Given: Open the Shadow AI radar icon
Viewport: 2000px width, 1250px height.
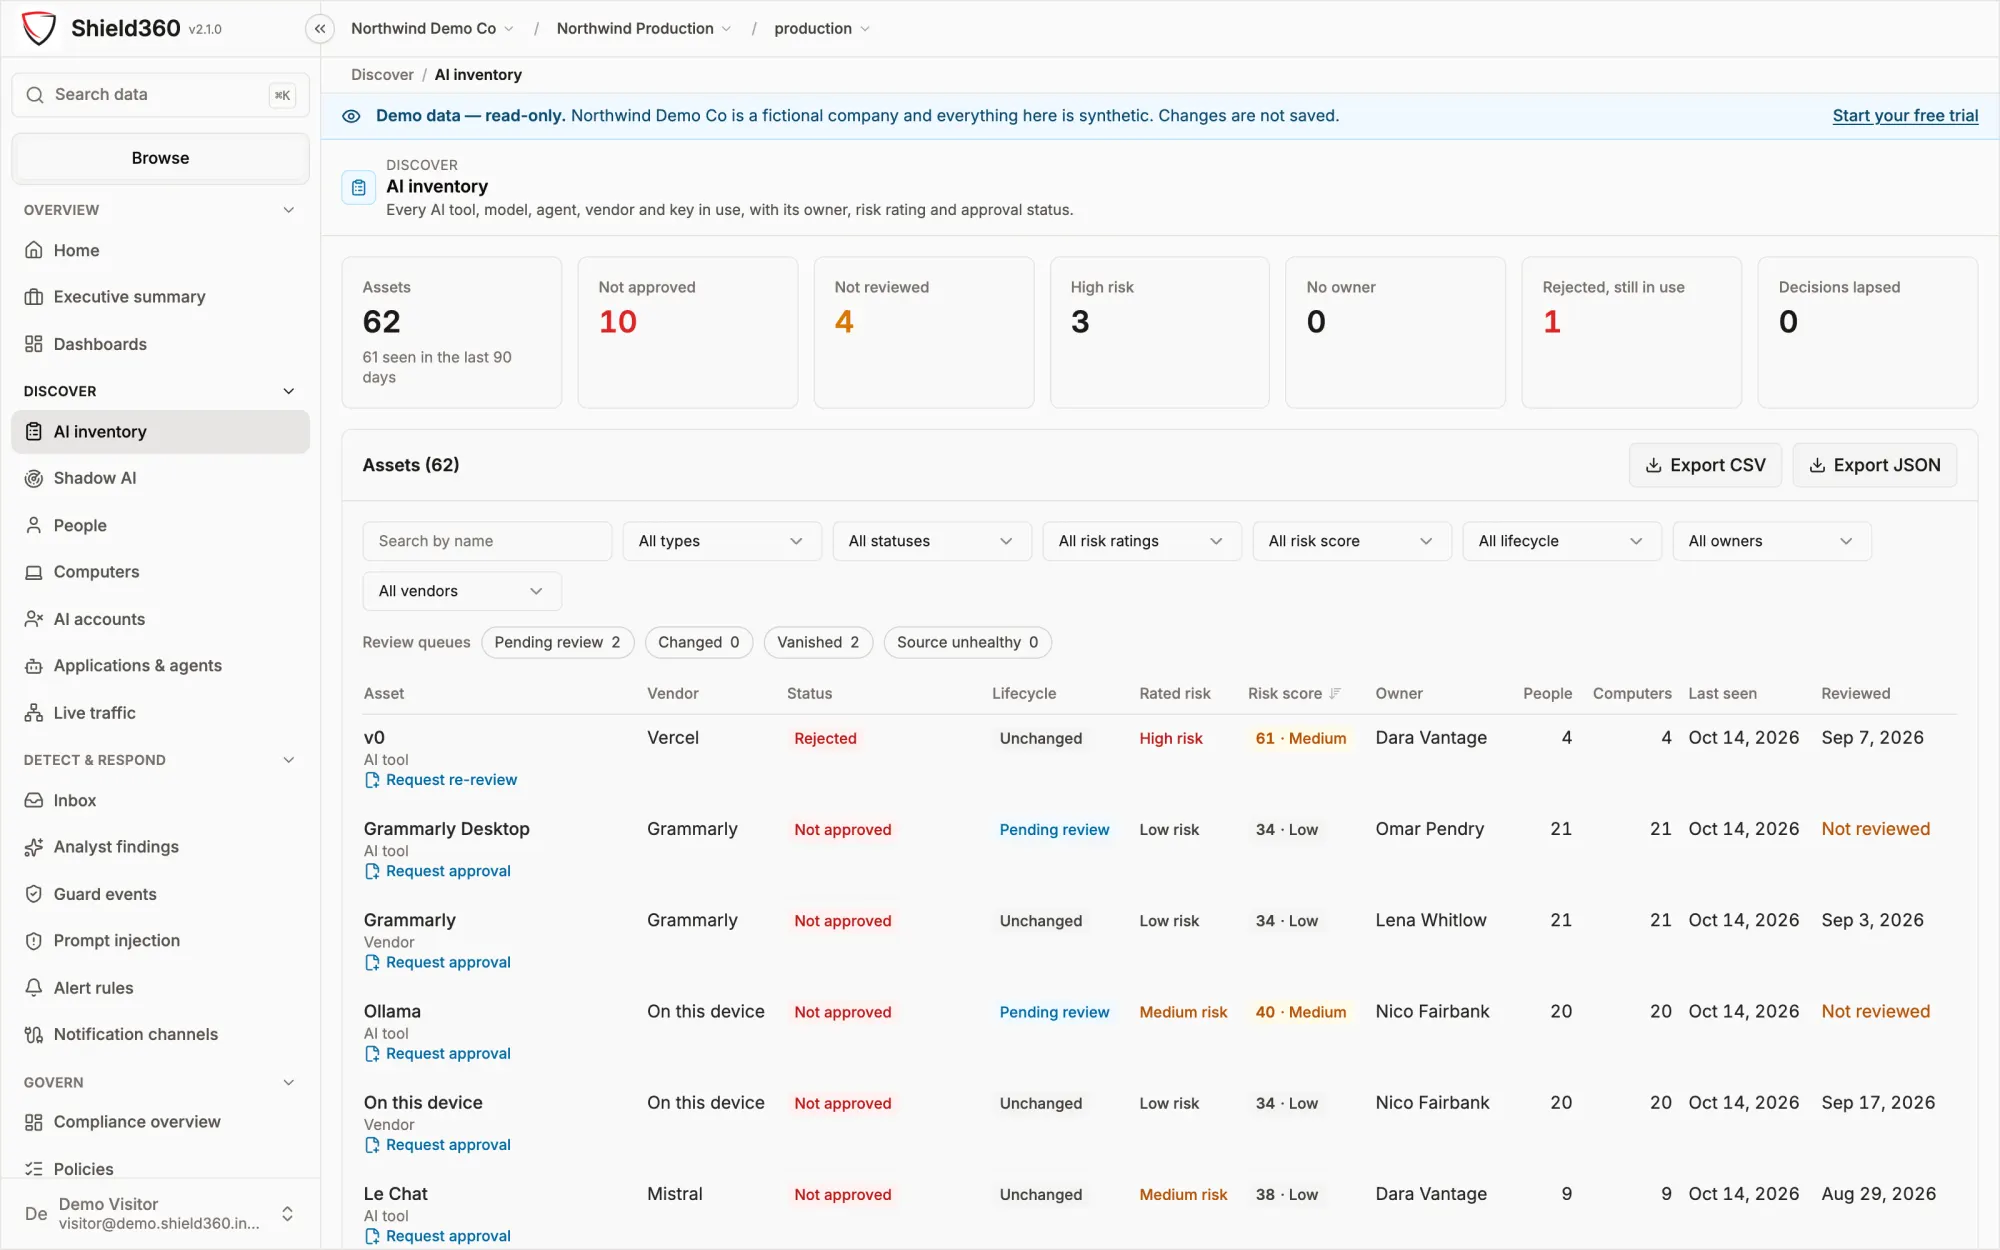Looking at the screenshot, I should point(34,478).
